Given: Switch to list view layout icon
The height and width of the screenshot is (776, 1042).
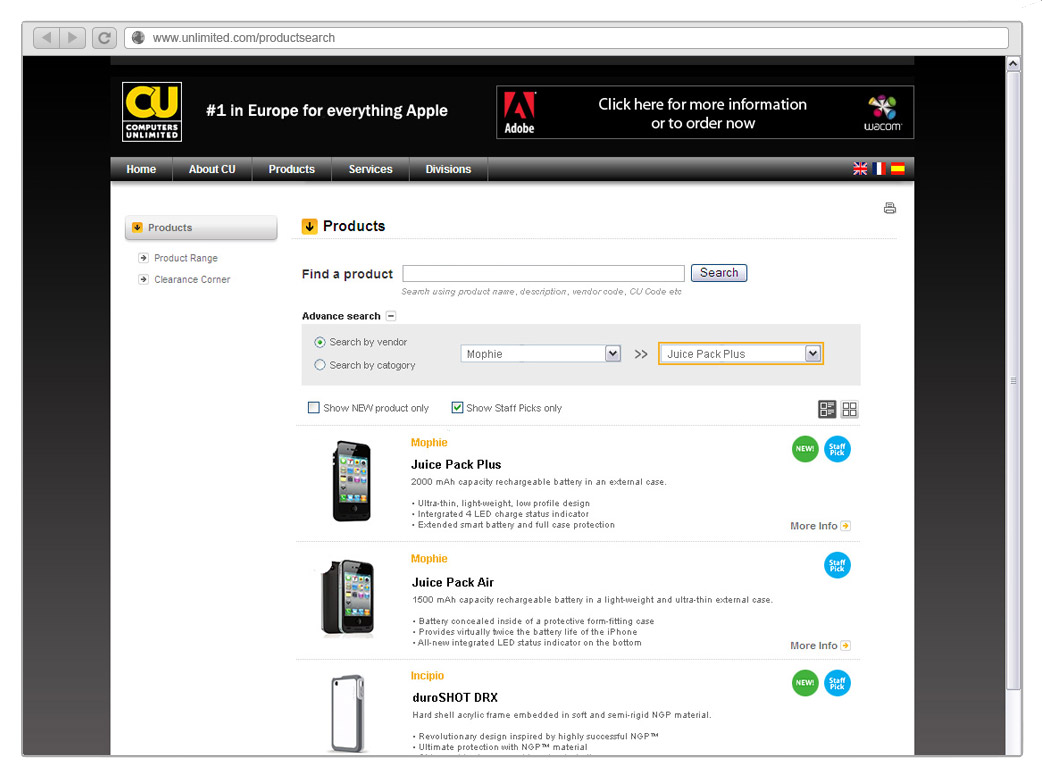Looking at the screenshot, I should (827, 409).
